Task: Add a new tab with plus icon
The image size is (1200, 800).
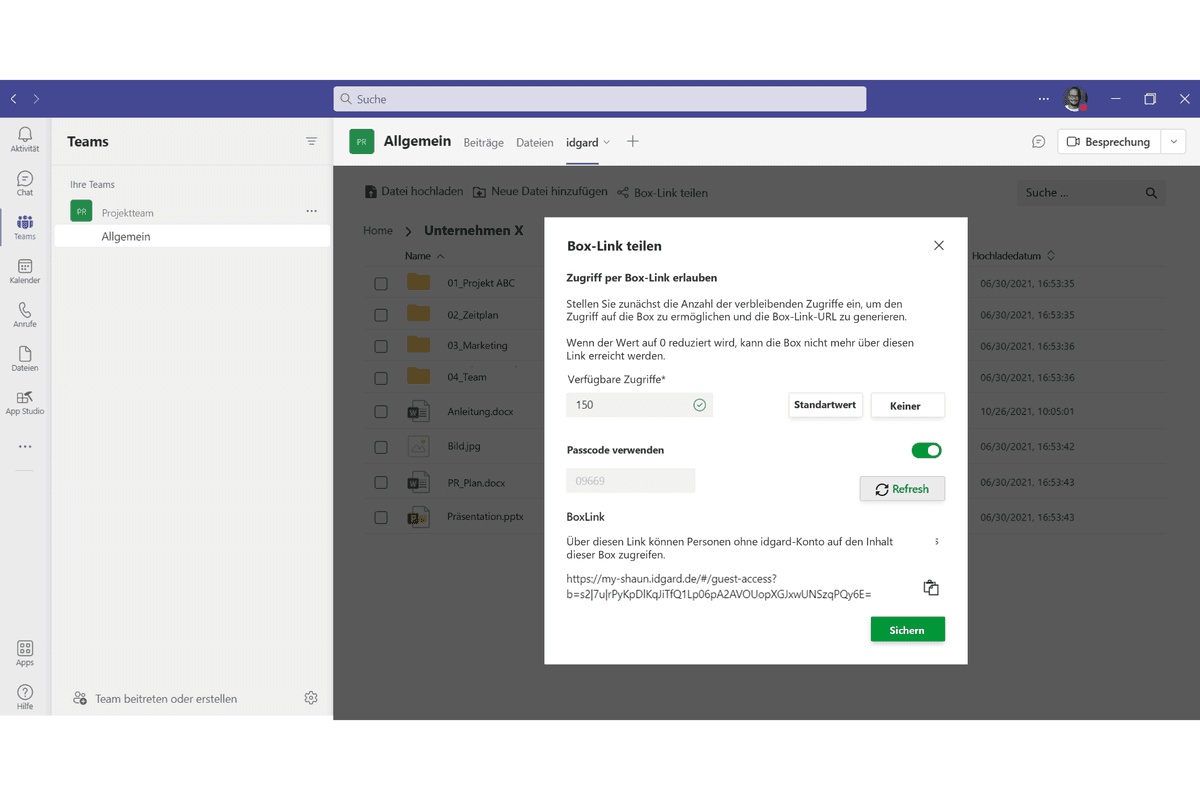Action: [x=633, y=142]
